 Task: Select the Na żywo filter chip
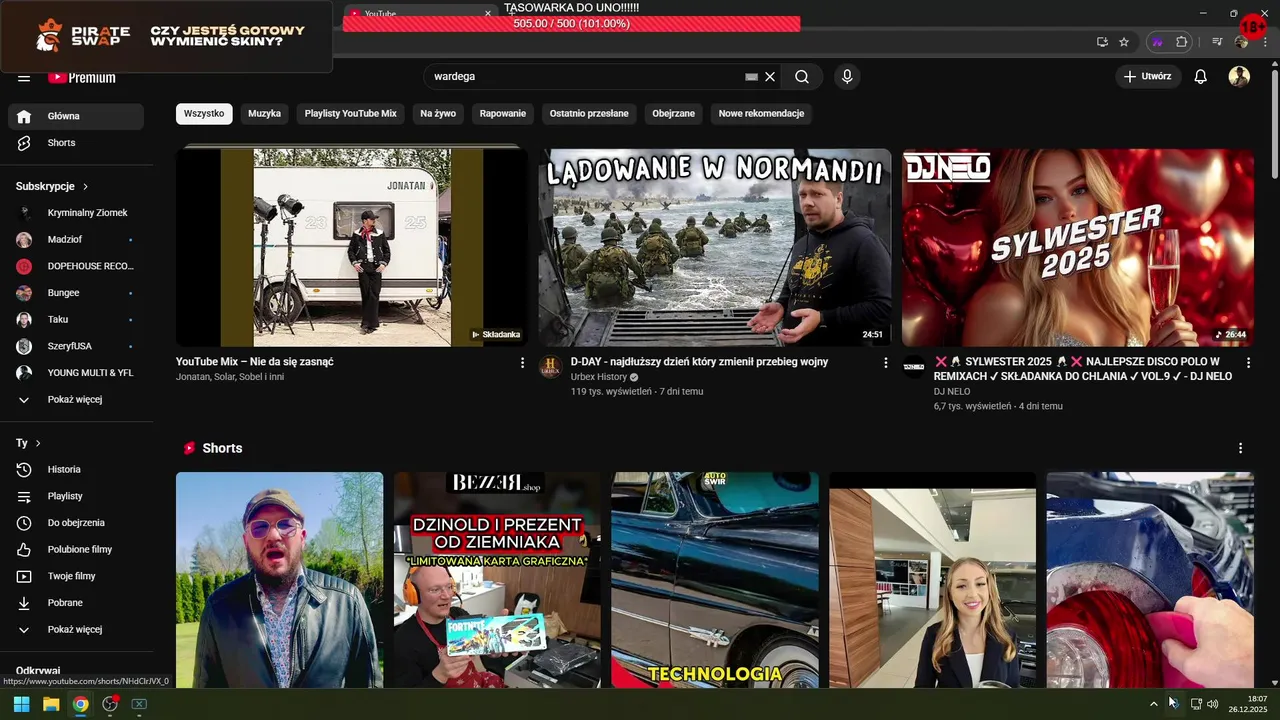coord(438,114)
